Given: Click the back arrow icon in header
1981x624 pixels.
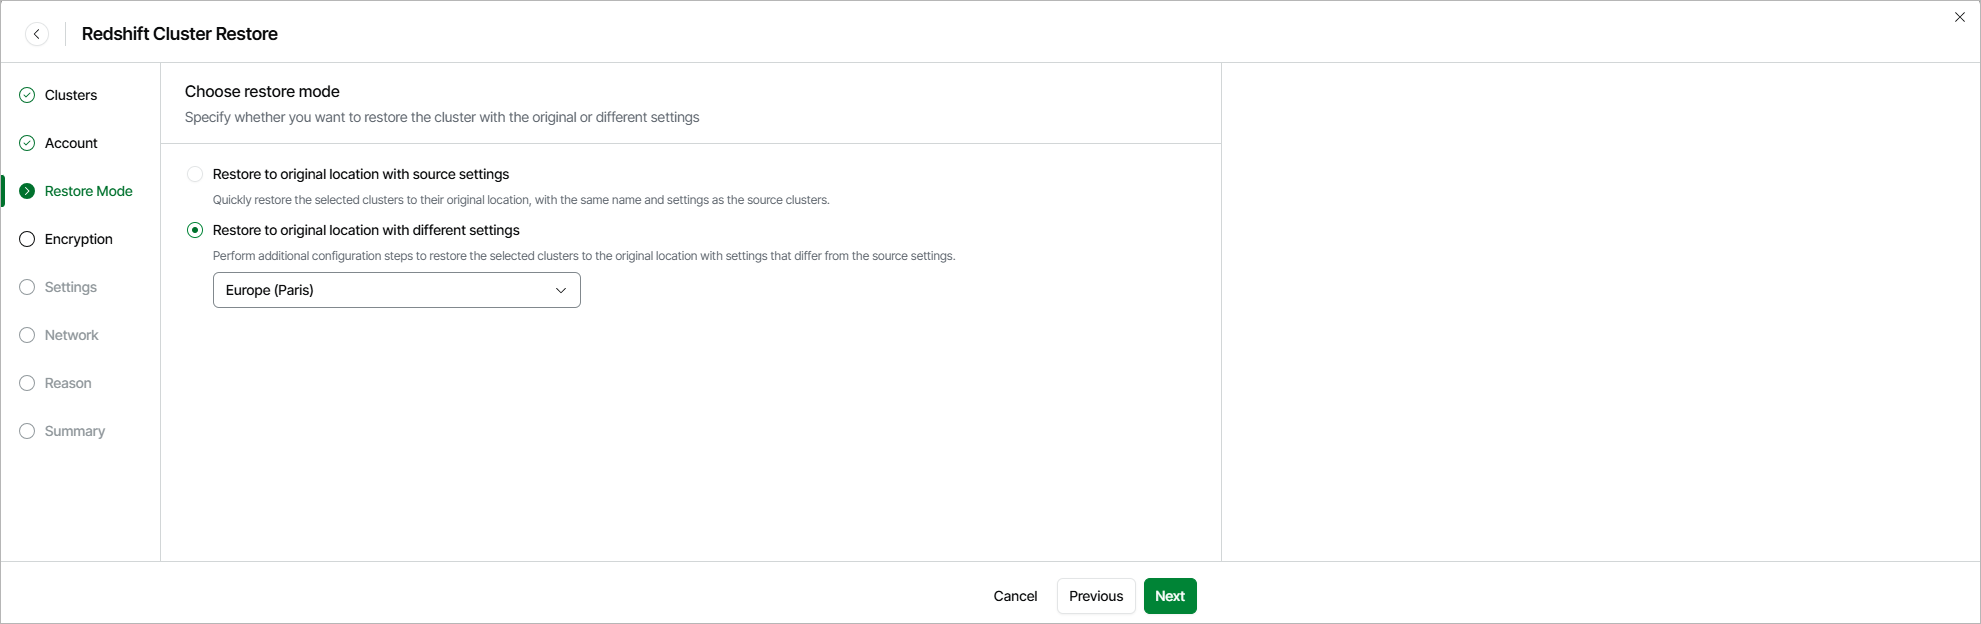Looking at the screenshot, I should click(x=37, y=34).
